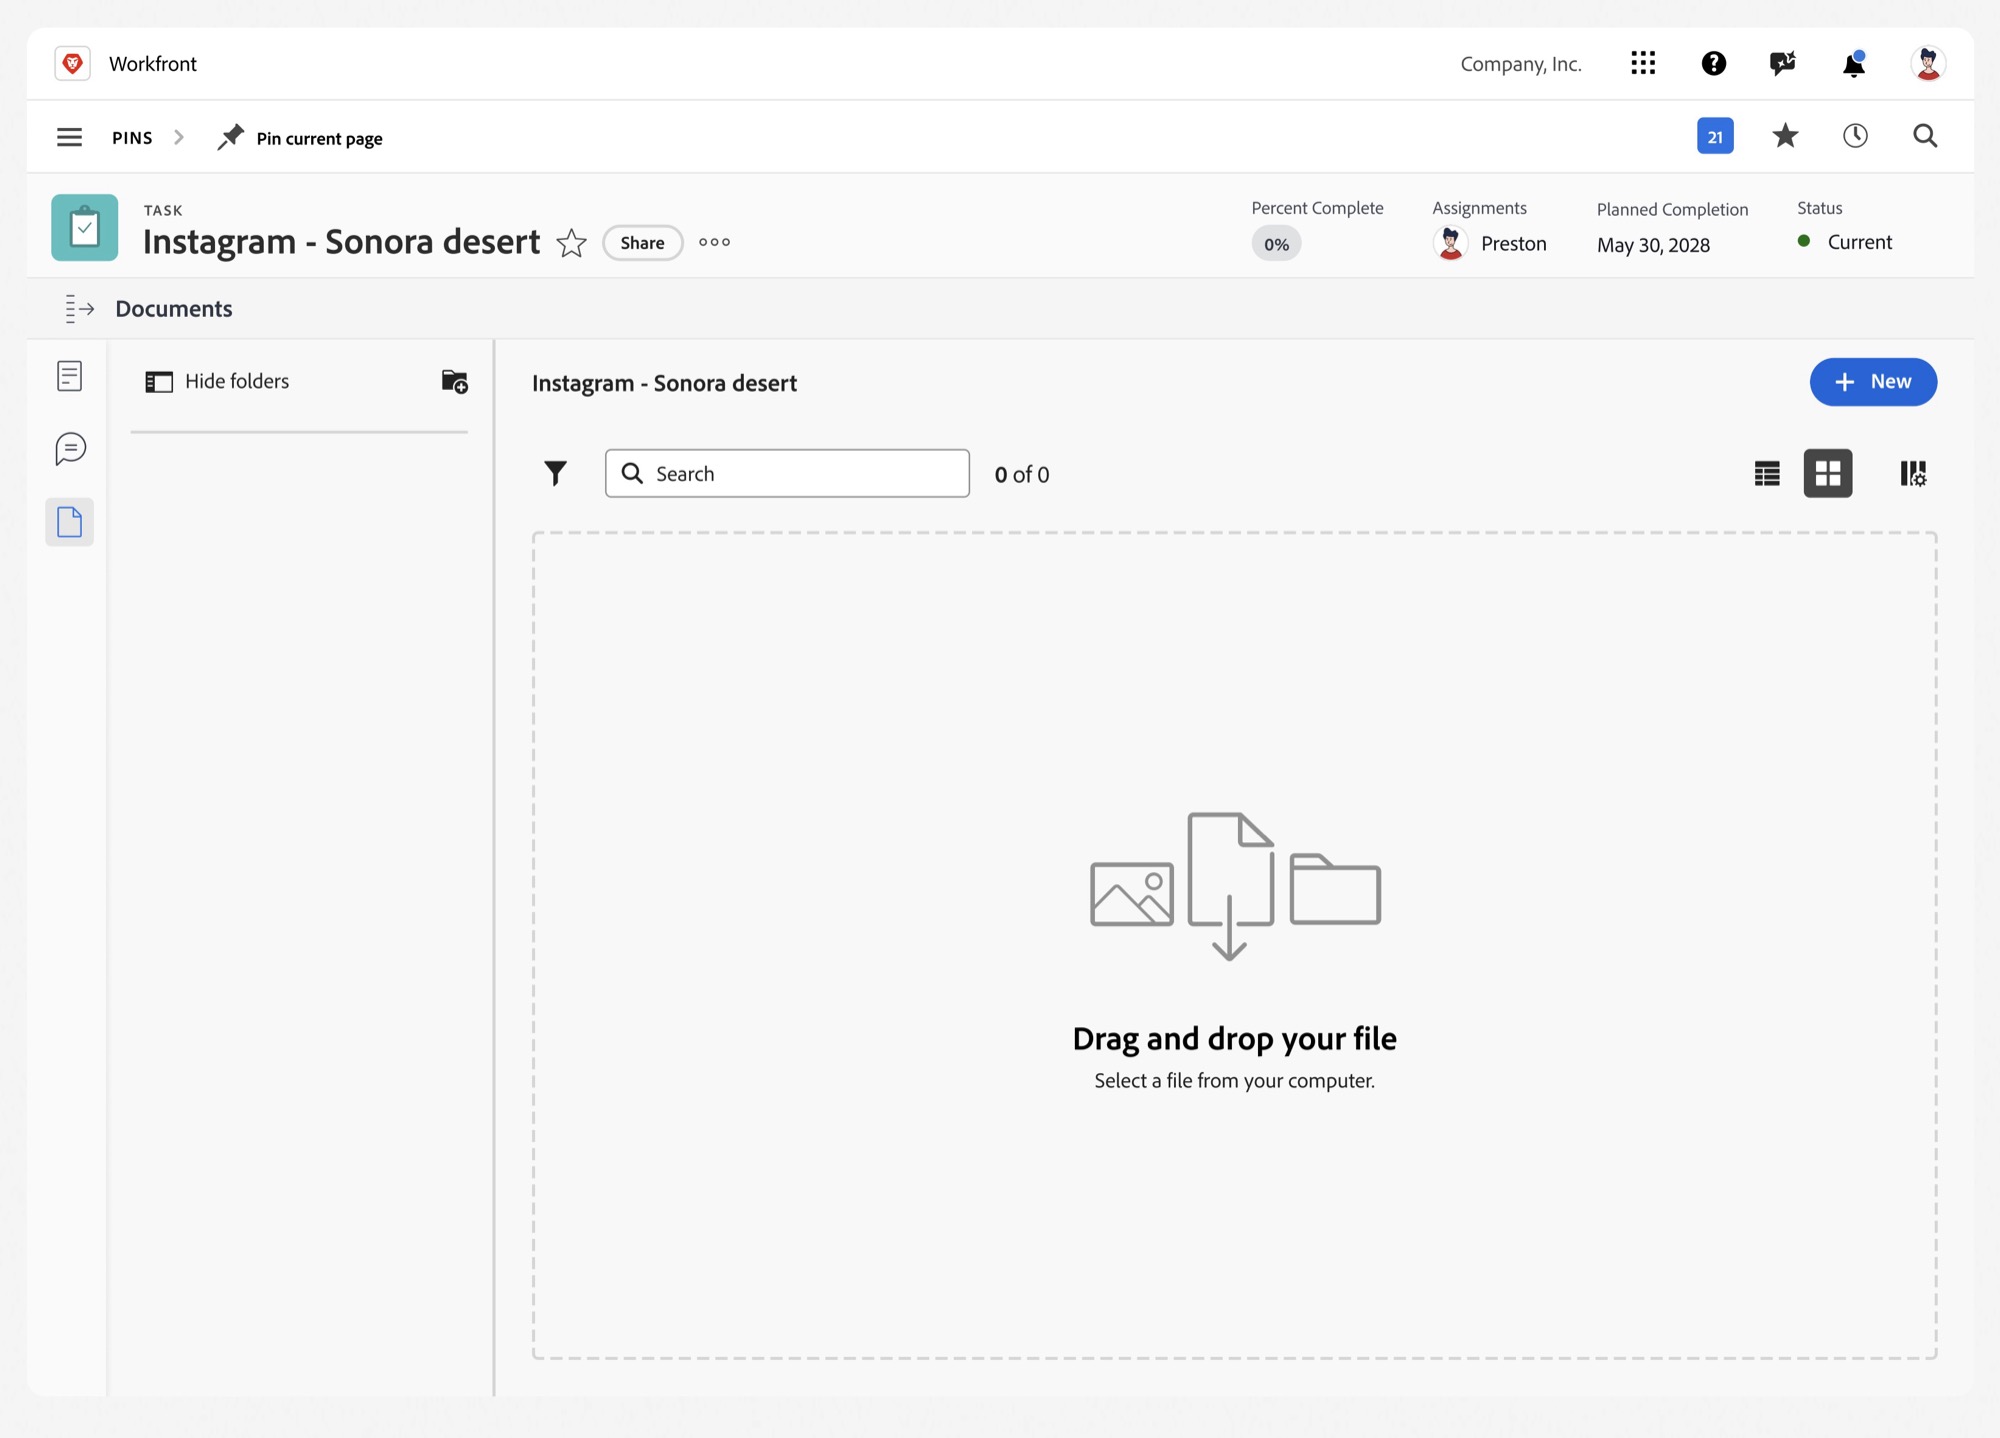The image size is (2000, 1438).
Task: Open the apps grid switcher
Action: pyautogui.click(x=1643, y=63)
